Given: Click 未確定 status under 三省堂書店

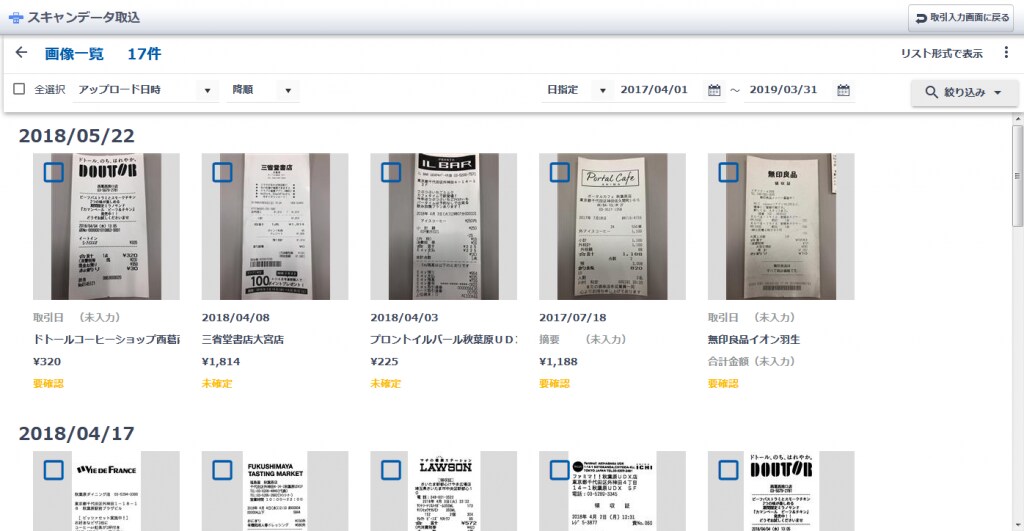Looking at the screenshot, I should (x=217, y=383).
